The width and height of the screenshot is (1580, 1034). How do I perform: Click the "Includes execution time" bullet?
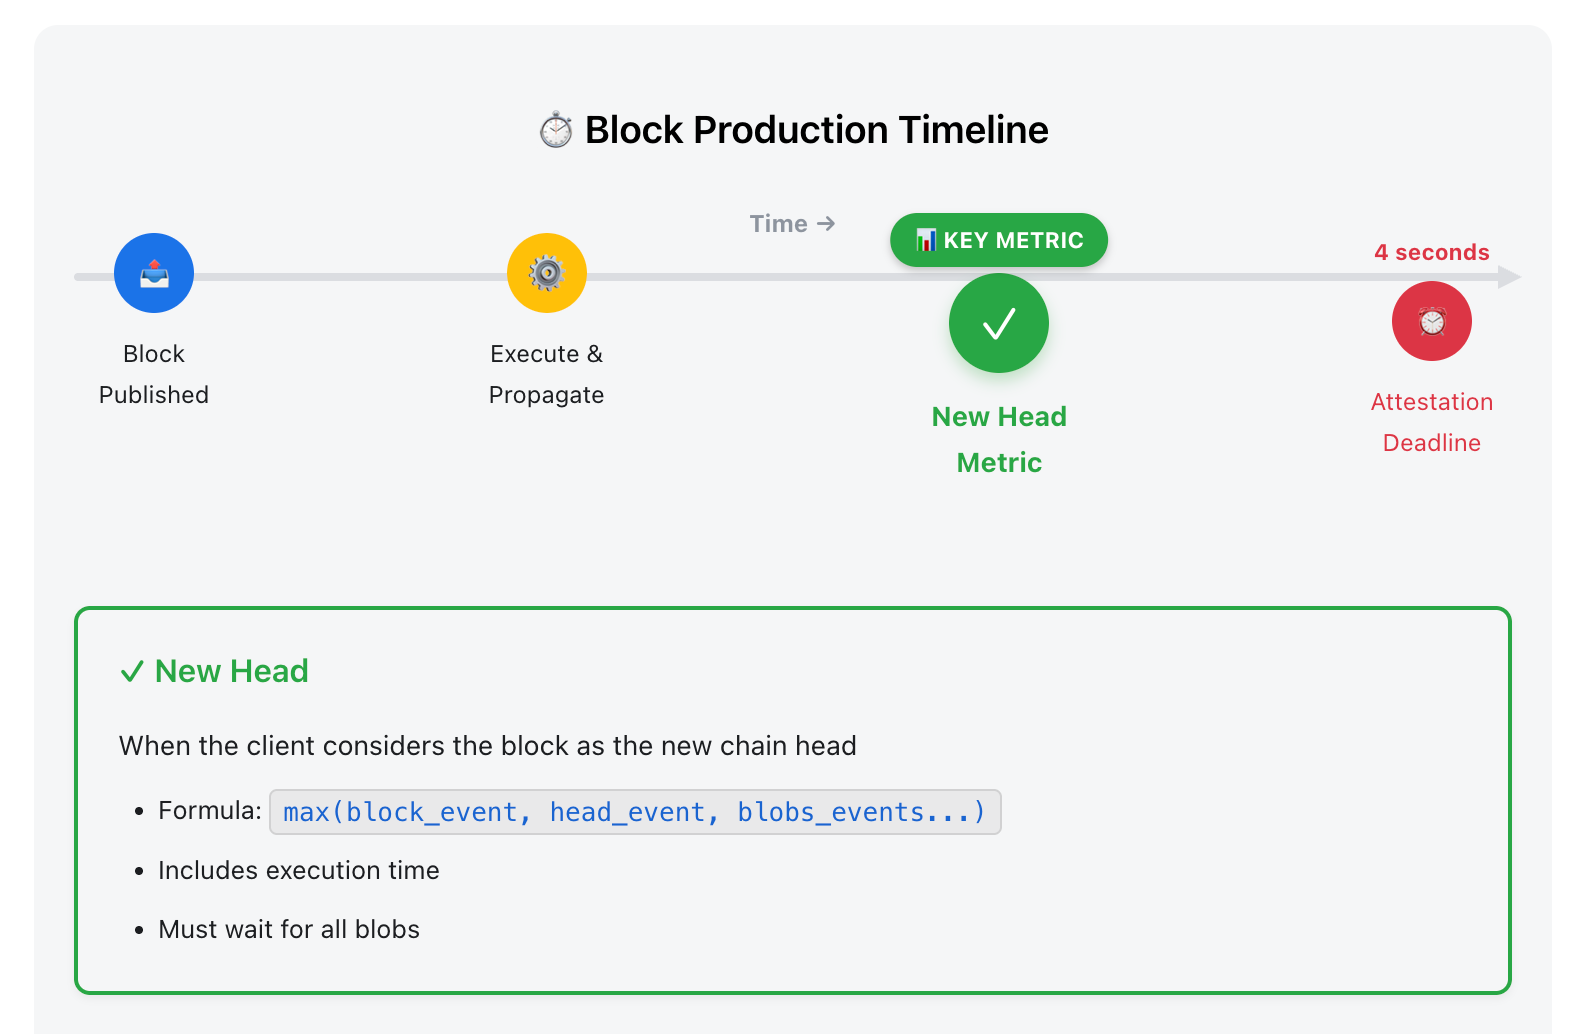[298, 871]
